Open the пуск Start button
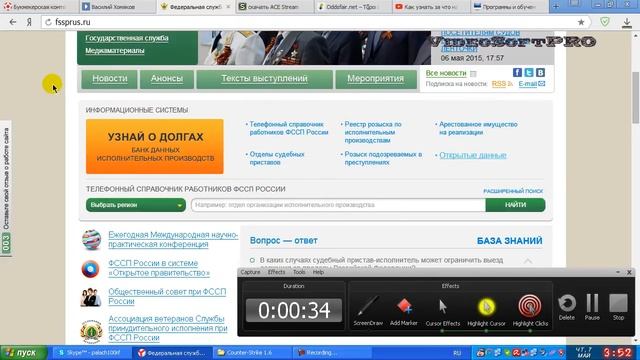The image size is (640, 360). click(23, 353)
